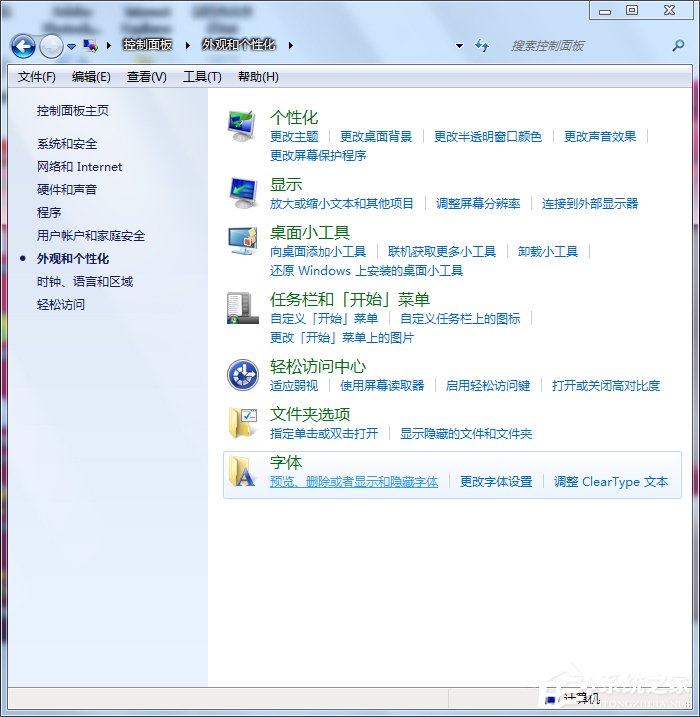The width and height of the screenshot is (700, 717).
Task: Click the 个性化 (Personalization) monitor icon
Action: (x=242, y=126)
